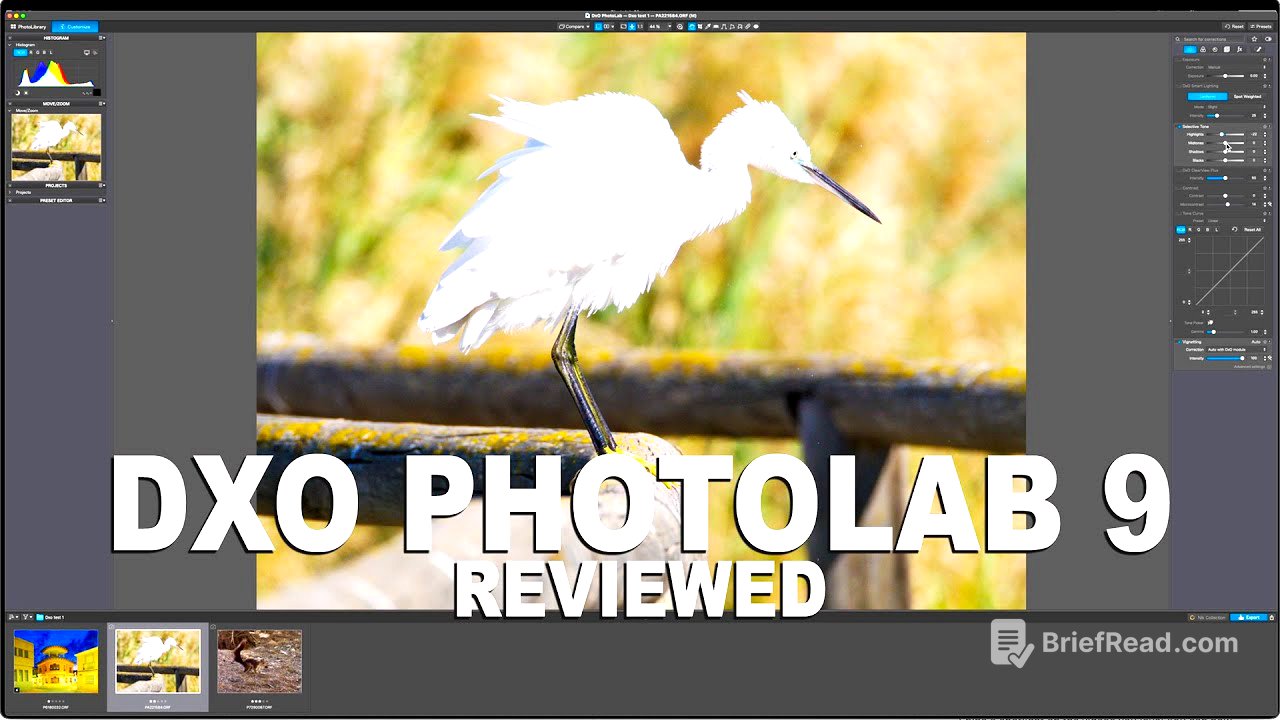The width and height of the screenshot is (1280, 720).
Task: Select the Color palette tab icon
Action: tap(1203, 50)
